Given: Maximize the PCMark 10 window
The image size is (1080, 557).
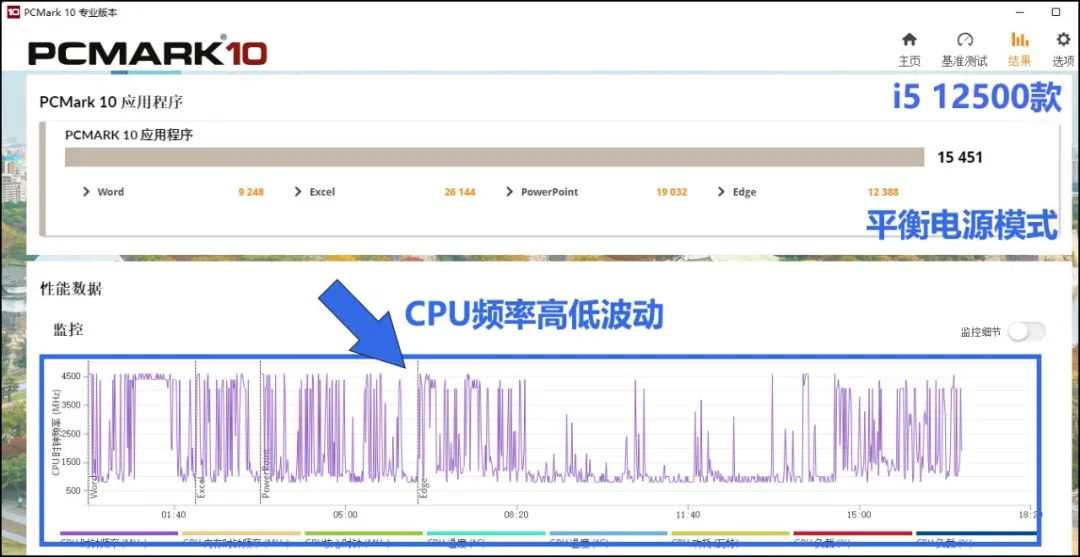Looking at the screenshot, I should 1056,12.
